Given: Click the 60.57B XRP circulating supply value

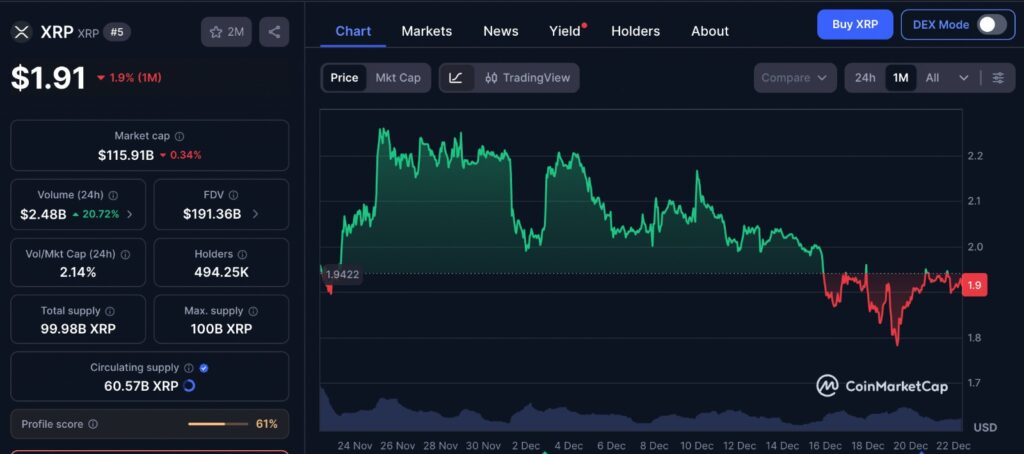Looking at the screenshot, I should click(141, 386).
